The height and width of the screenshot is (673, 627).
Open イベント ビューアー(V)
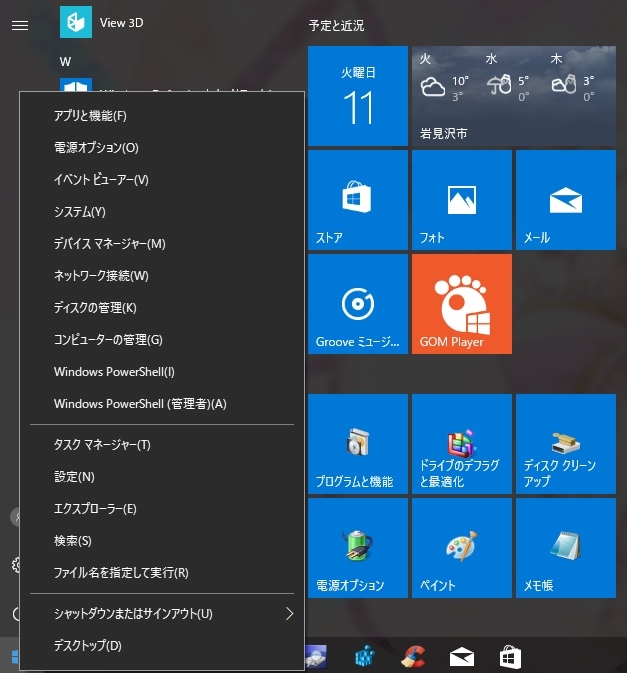(x=162, y=180)
